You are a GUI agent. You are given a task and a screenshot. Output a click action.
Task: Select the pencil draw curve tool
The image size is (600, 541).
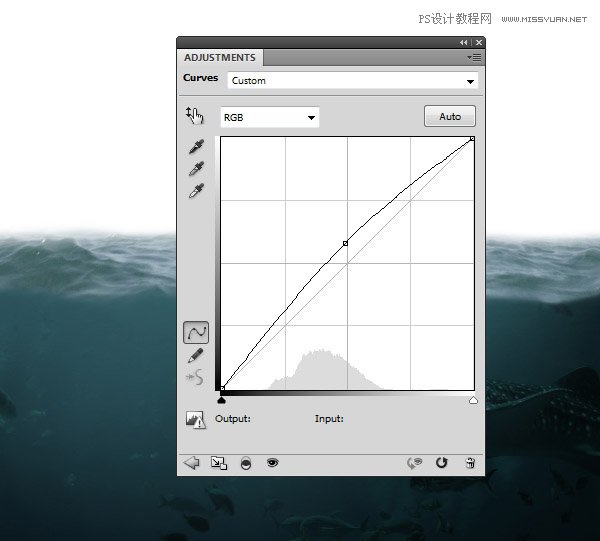tap(196, 355)
